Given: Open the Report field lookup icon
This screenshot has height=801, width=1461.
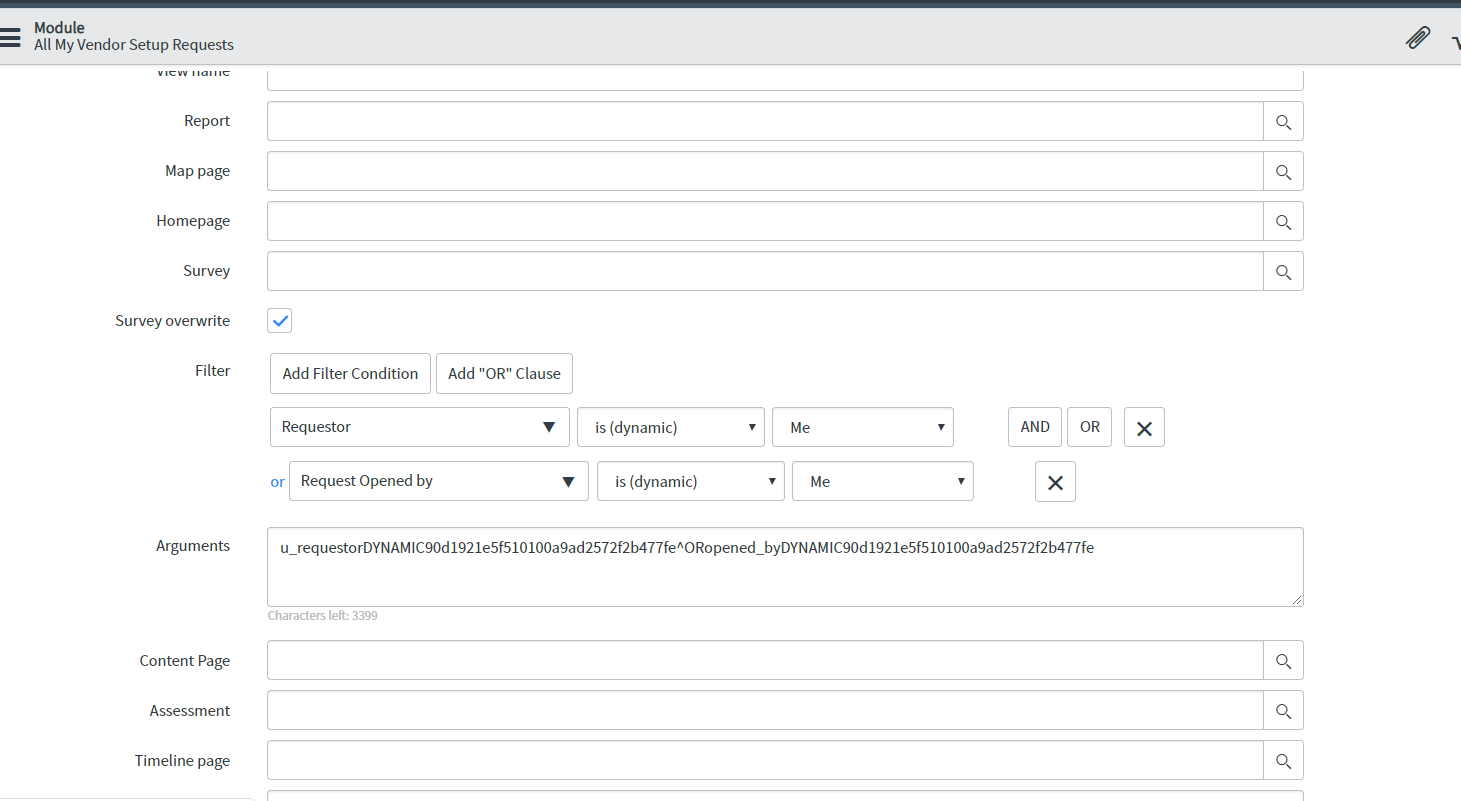Looking at the screenshot, I should point(1283,121).
